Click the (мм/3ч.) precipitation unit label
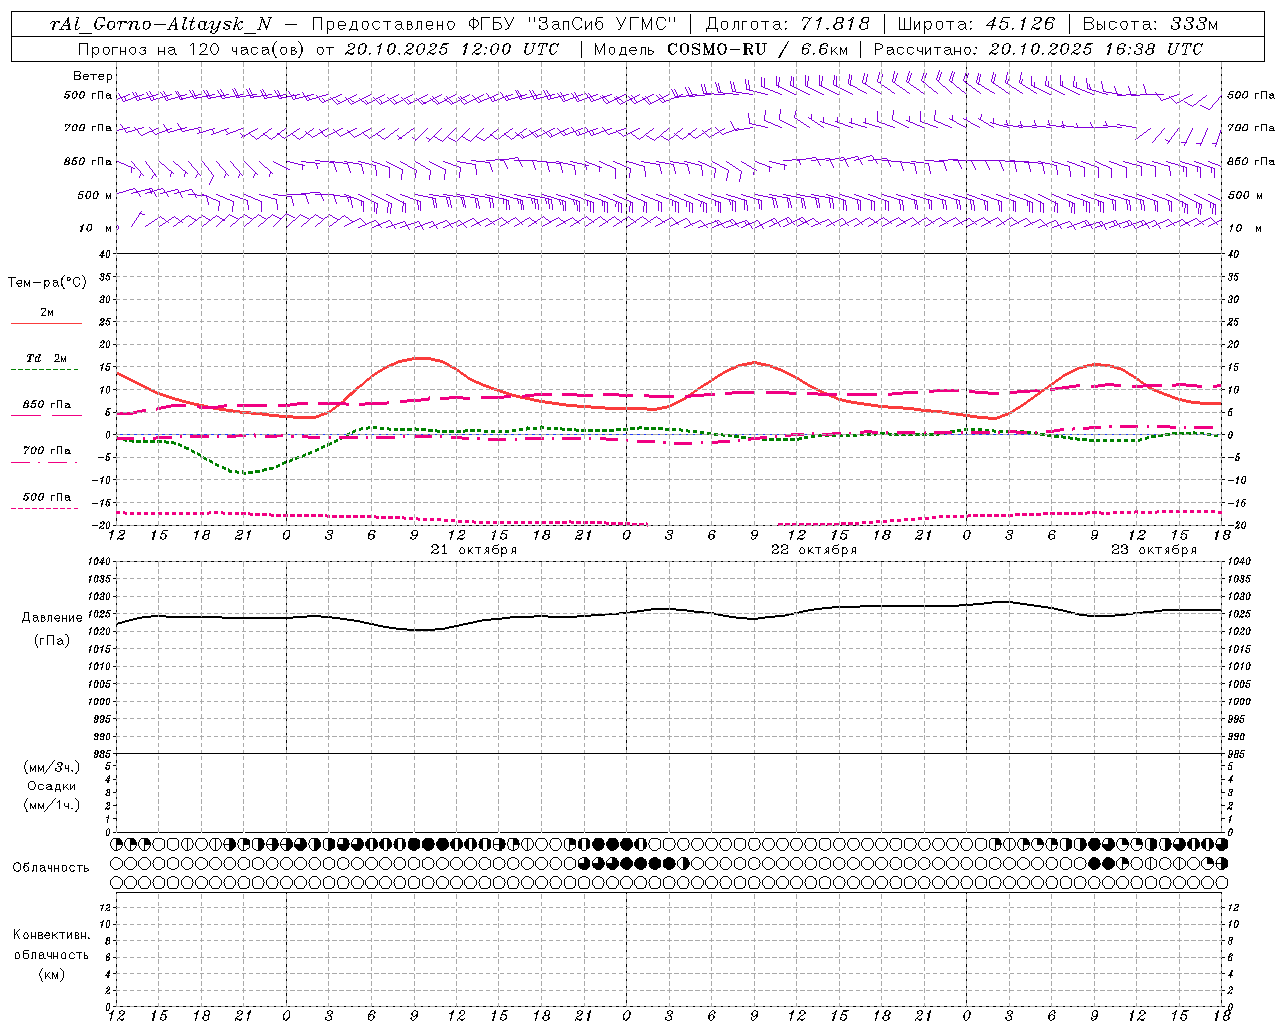Screen dimensions: 1280x1024 tap(52, 767)
